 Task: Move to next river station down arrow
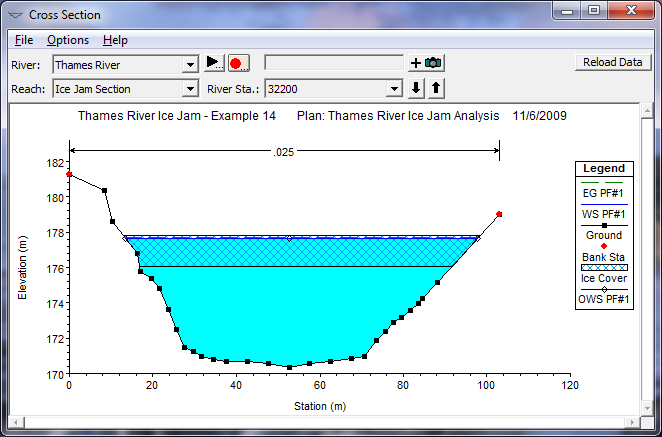point(417,89)
